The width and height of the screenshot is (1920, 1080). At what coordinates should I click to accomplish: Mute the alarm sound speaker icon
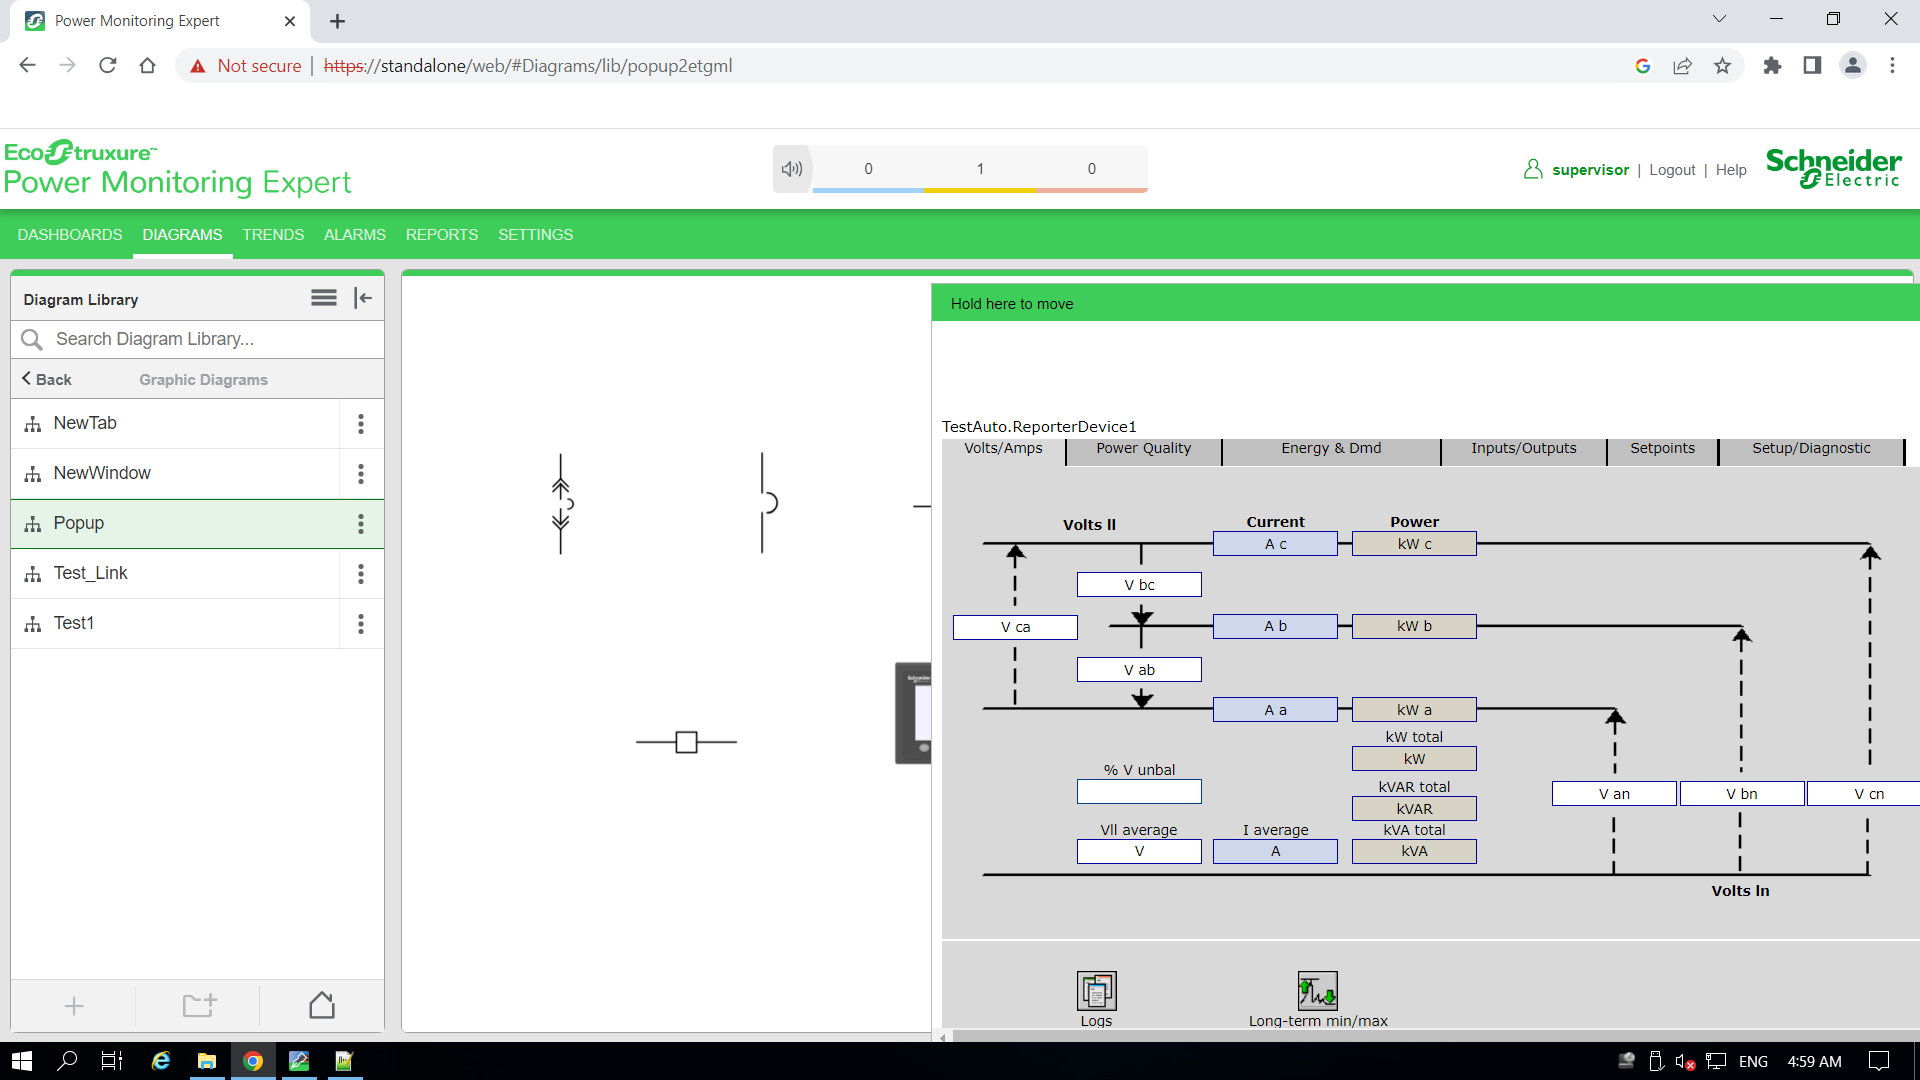[792, 169]
